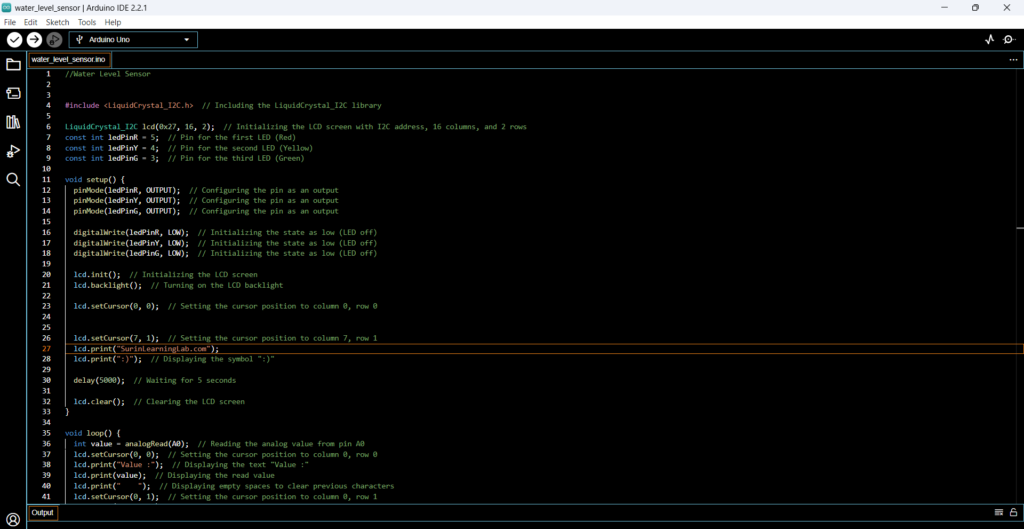The height and width of the screenshot is (529, 1024).
Task: Minimize the Arduino IDE window
Action: tap(944, 7)
